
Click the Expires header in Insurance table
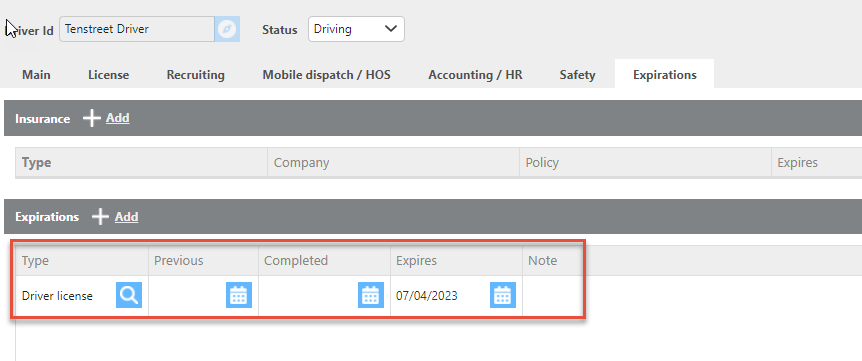click(797, 163)
